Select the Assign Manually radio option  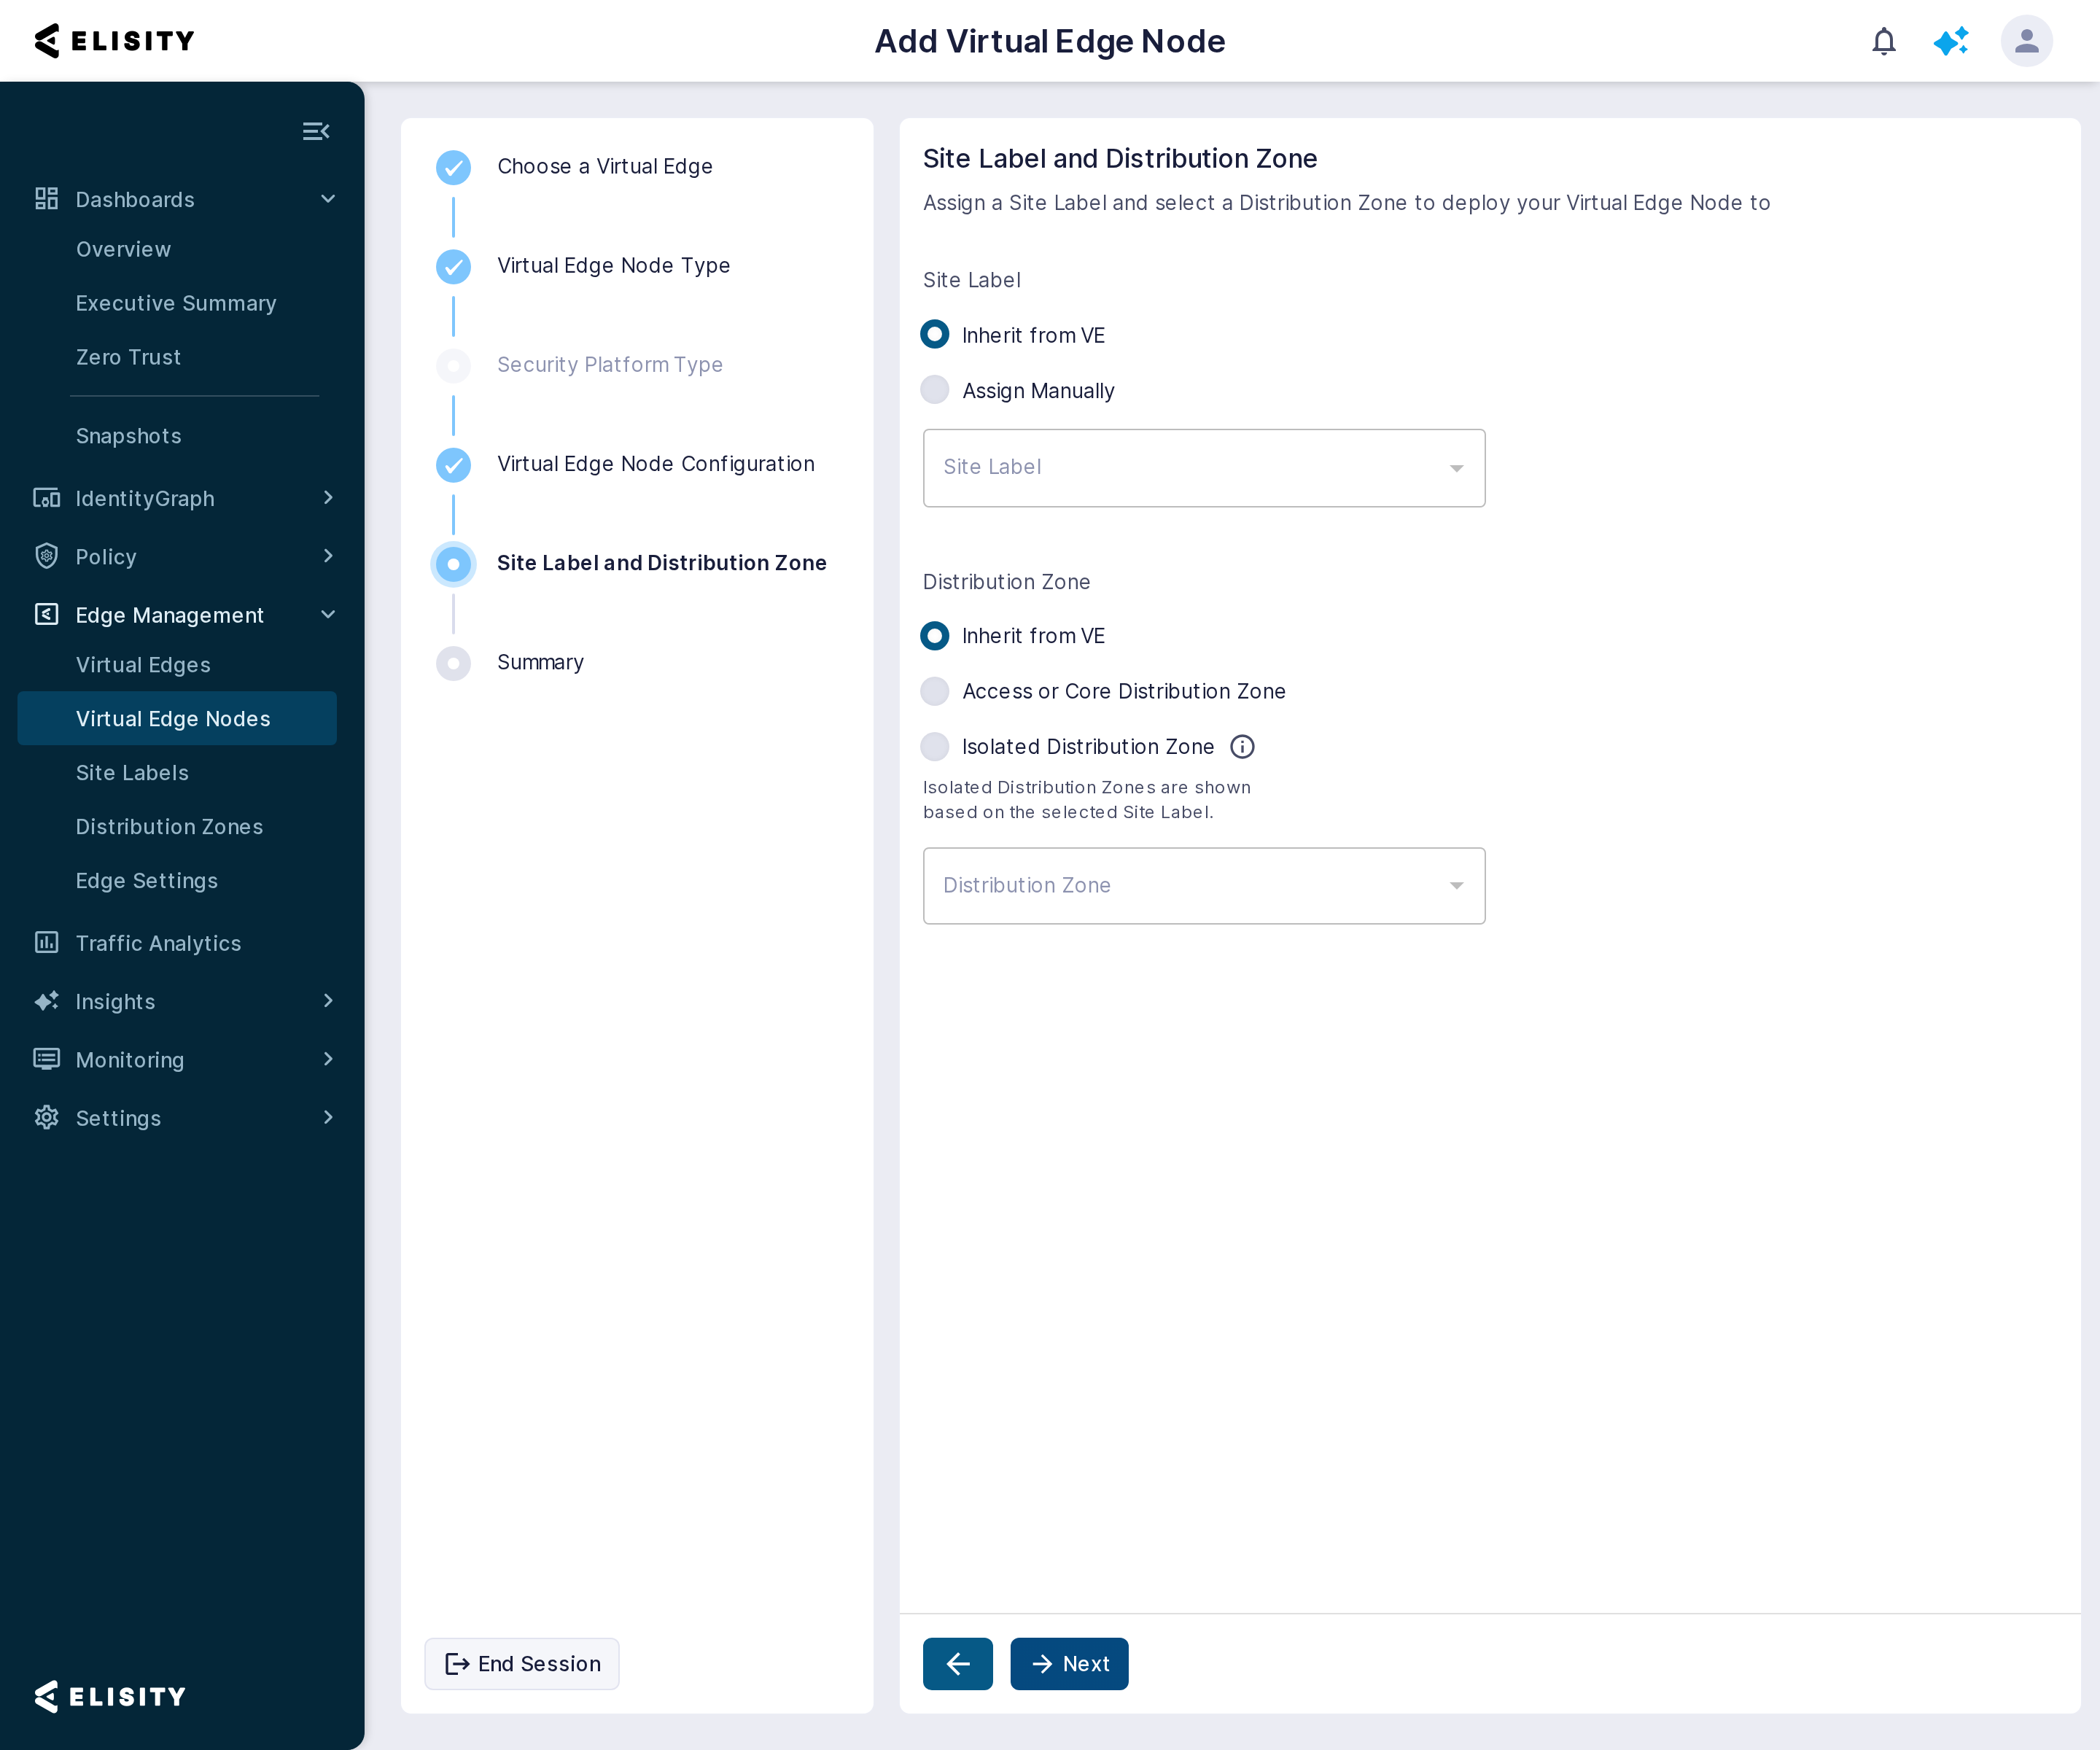[x=934, y=390]
